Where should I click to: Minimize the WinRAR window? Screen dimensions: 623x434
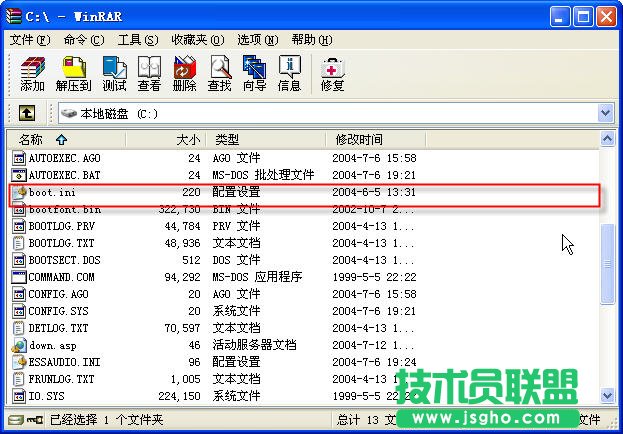point(559,17)
